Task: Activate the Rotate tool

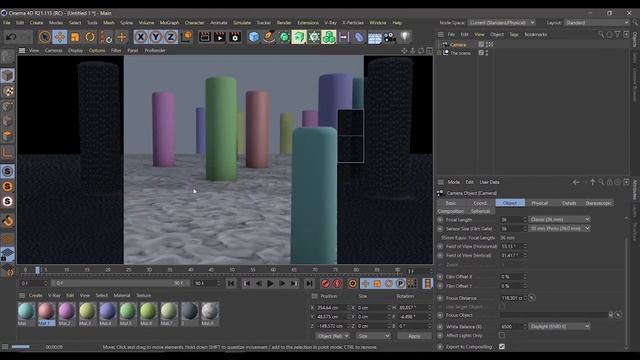Action: 90,37
